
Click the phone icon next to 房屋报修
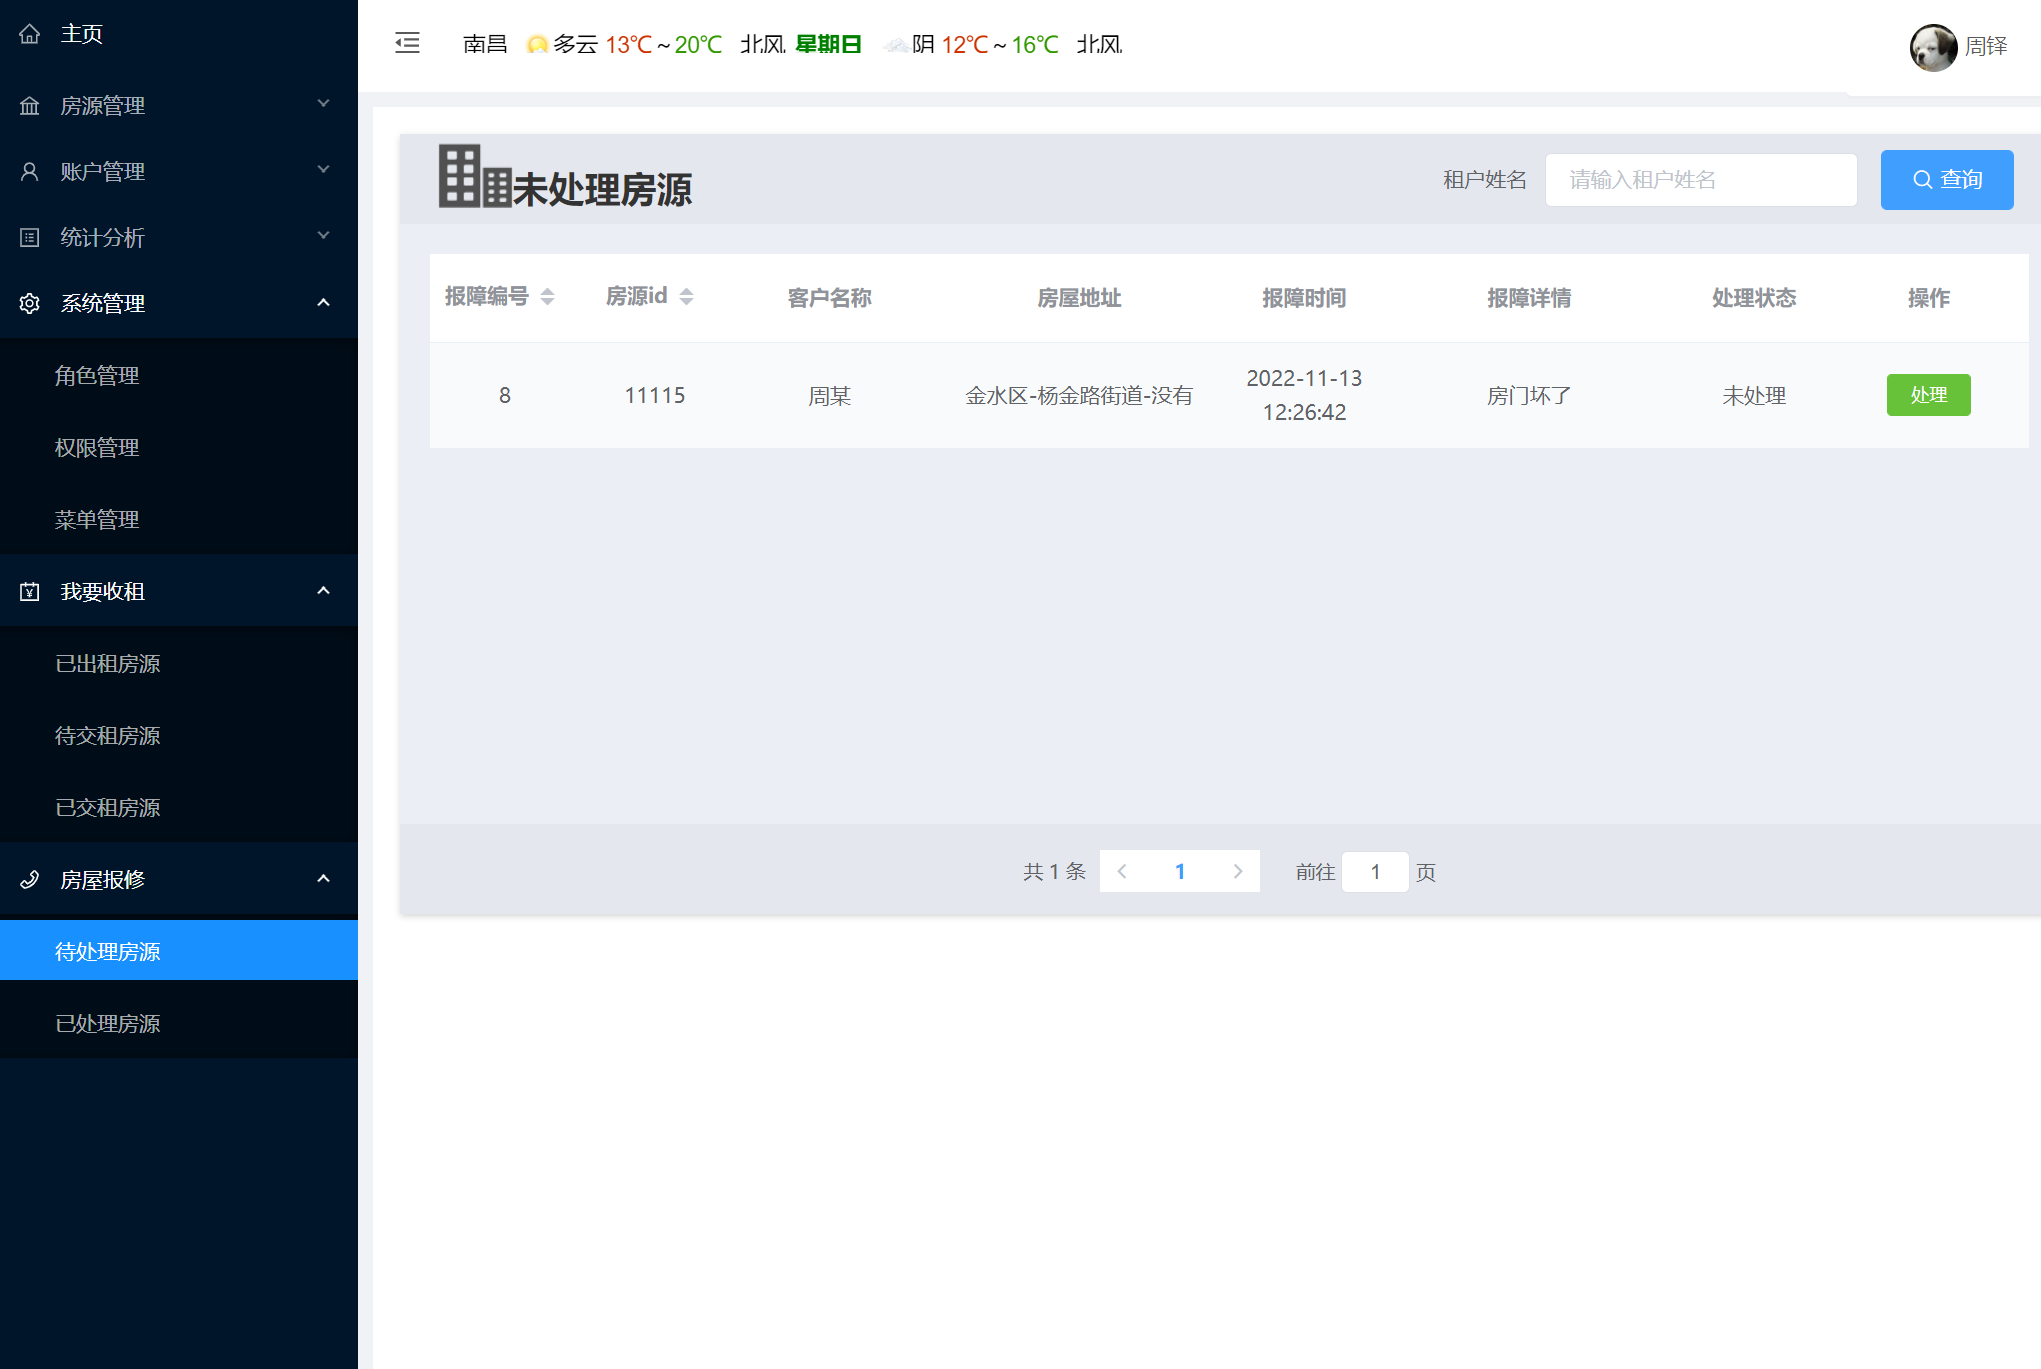30,880
